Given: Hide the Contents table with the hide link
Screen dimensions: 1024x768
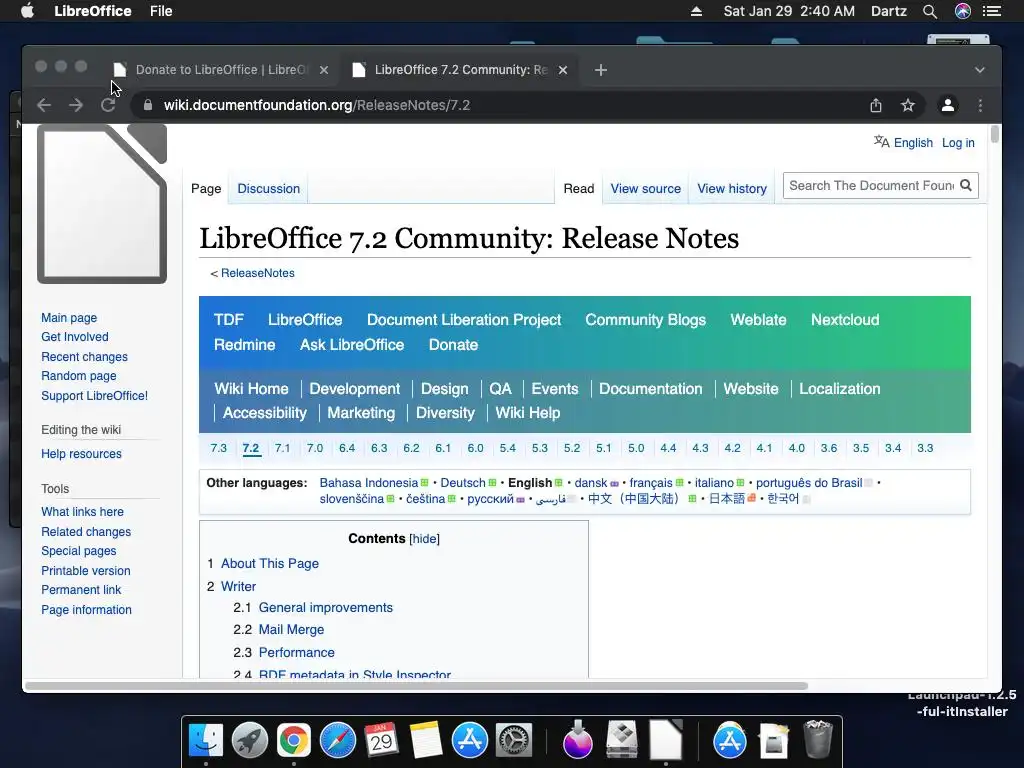Looking at the screenshot, I should coord(424,539).
